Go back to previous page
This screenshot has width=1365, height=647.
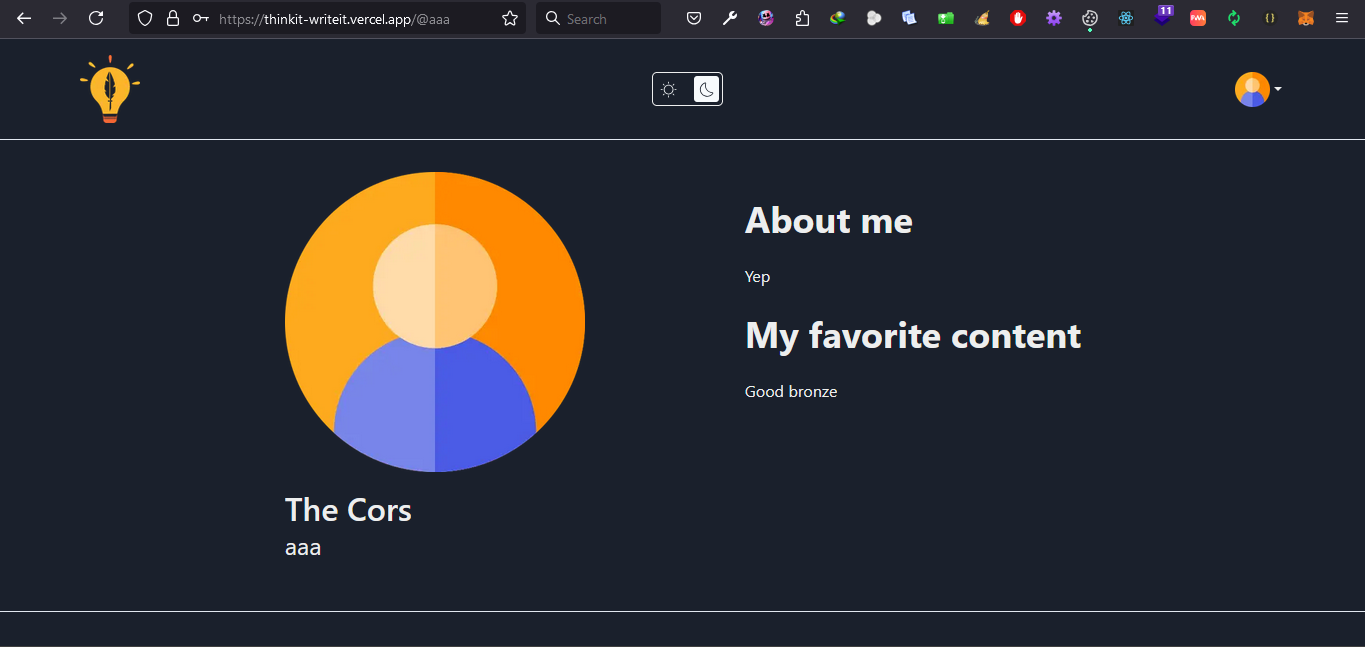(24, 18)
